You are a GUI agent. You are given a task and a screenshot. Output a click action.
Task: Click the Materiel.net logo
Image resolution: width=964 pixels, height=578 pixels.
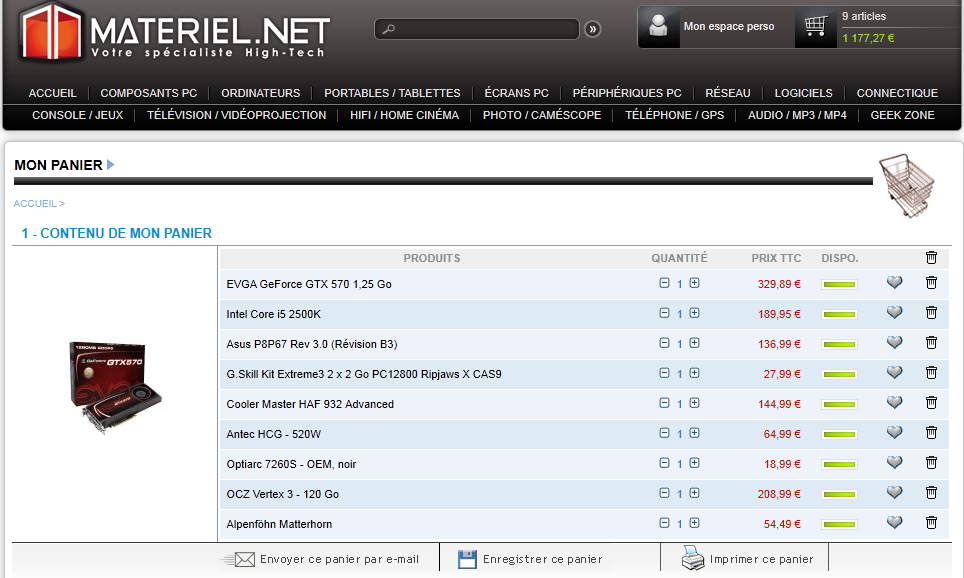click(173, 32)
